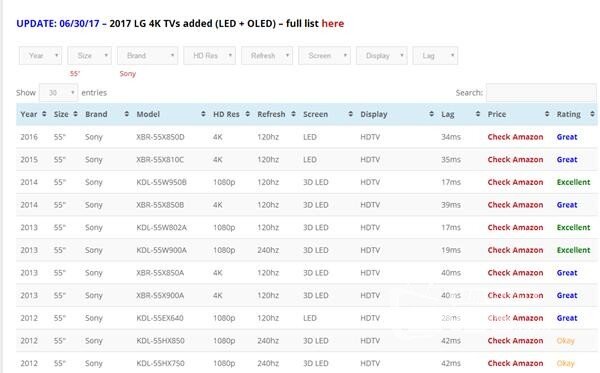Viewport: 600px width, 373px height.
Task: Select model text KDL-55W900A
Action: point(161,250)
